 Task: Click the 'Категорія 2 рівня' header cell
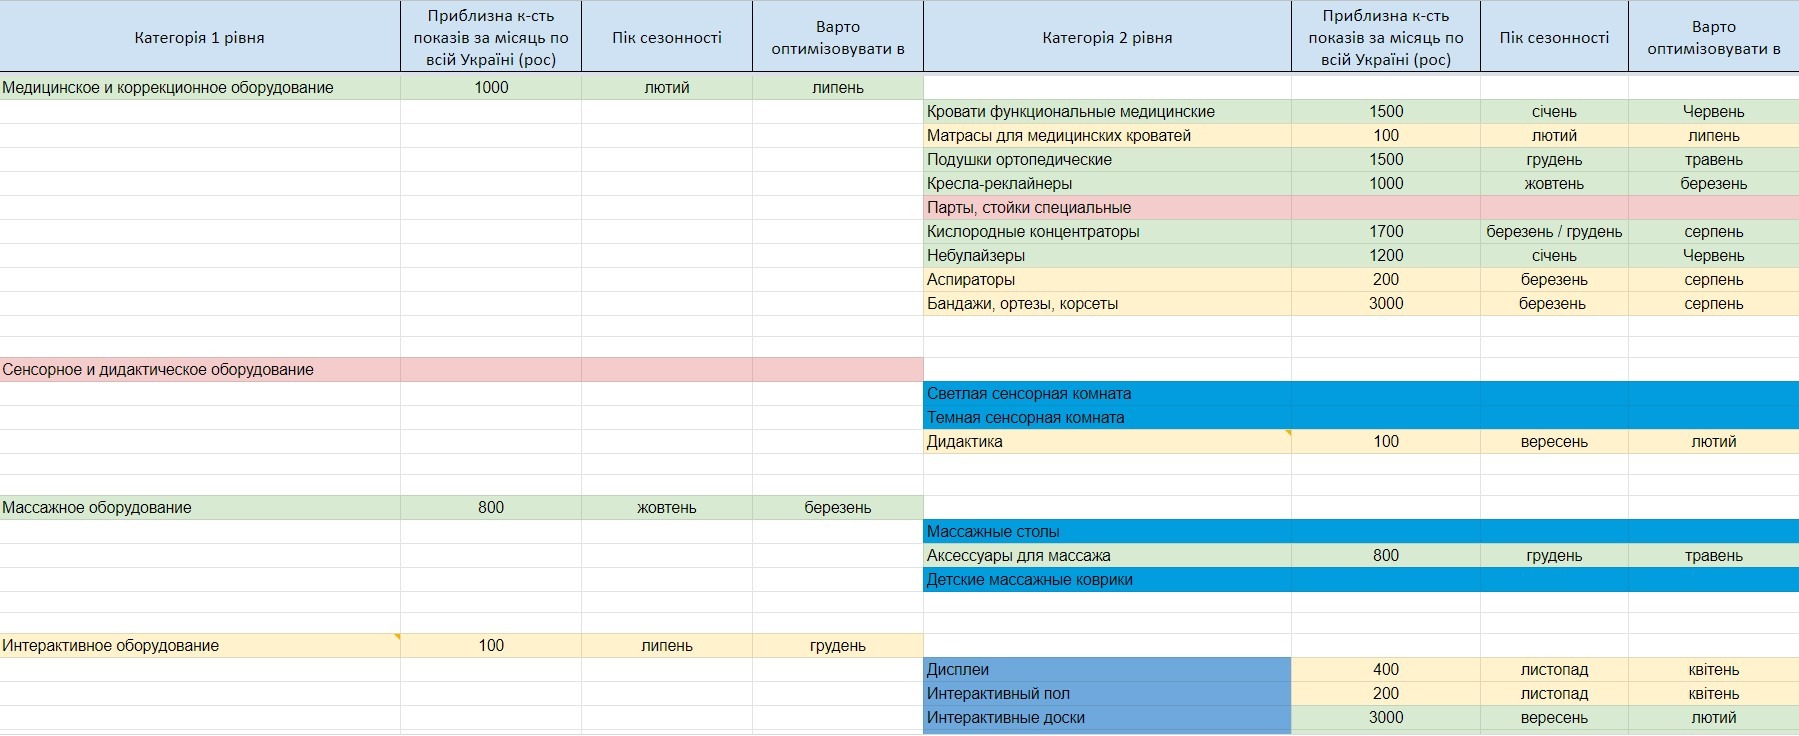[x=1107, y=37]
